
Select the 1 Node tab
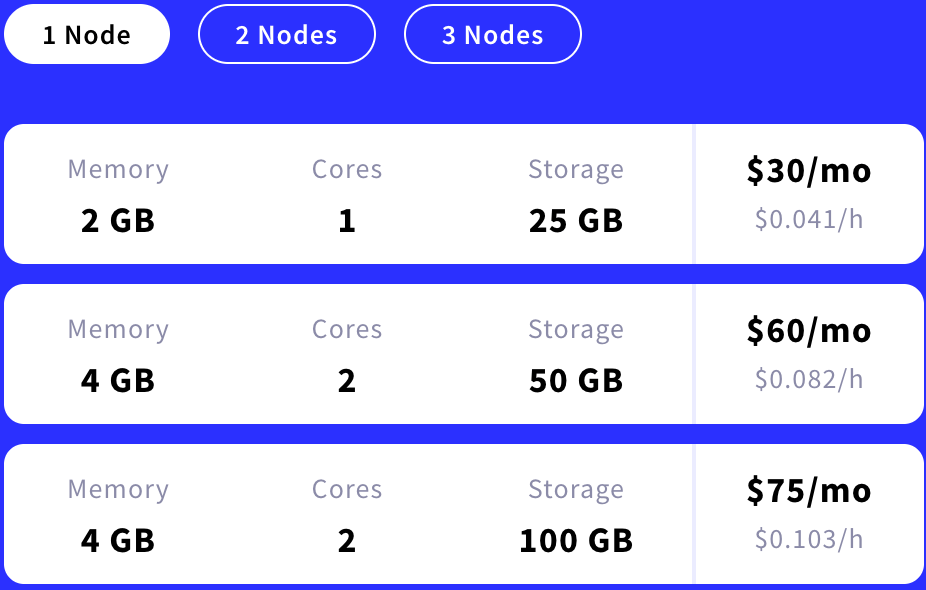(87, 35)
